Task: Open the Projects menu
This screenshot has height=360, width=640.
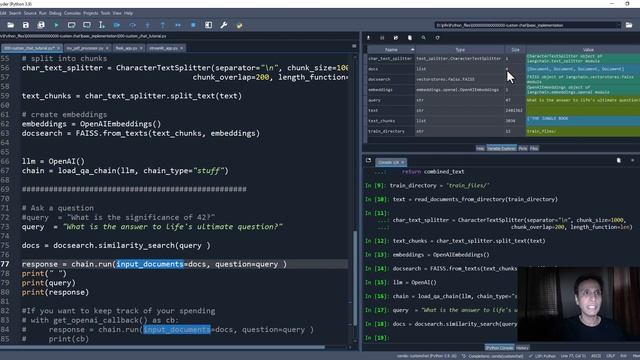Action: click(91, 13)
